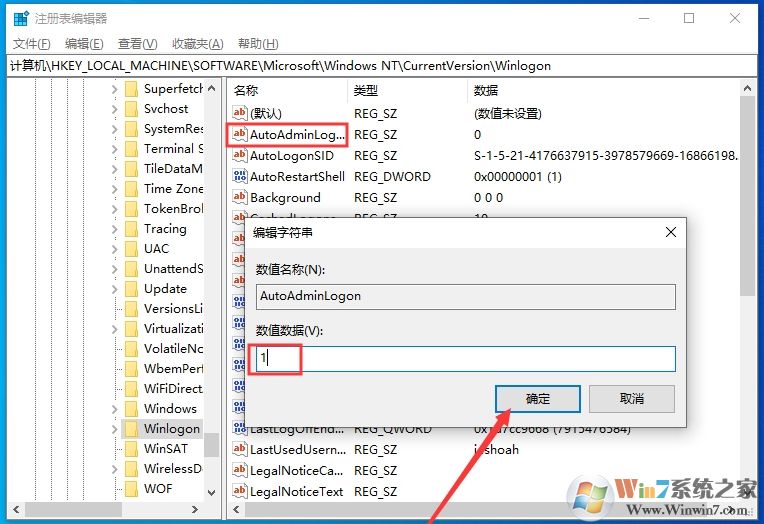Click the Registry Editor app icon in title bar
Viewport: 764px width, 524px height.
tap(21, 19)
